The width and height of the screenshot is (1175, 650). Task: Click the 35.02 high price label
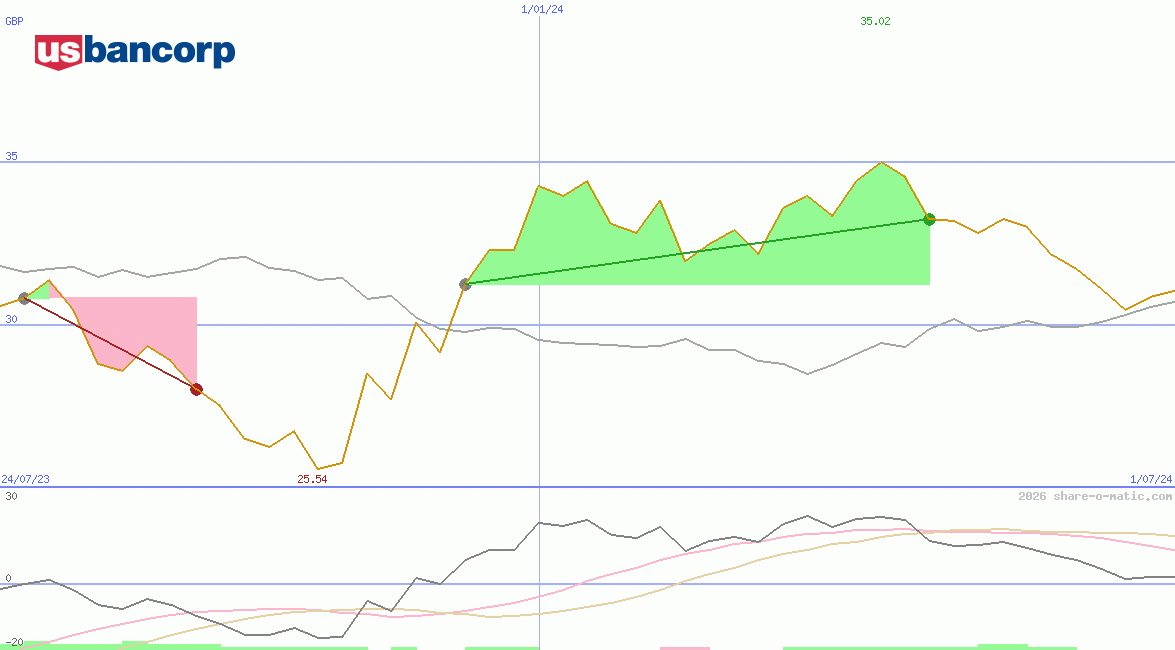coord(875,21)
